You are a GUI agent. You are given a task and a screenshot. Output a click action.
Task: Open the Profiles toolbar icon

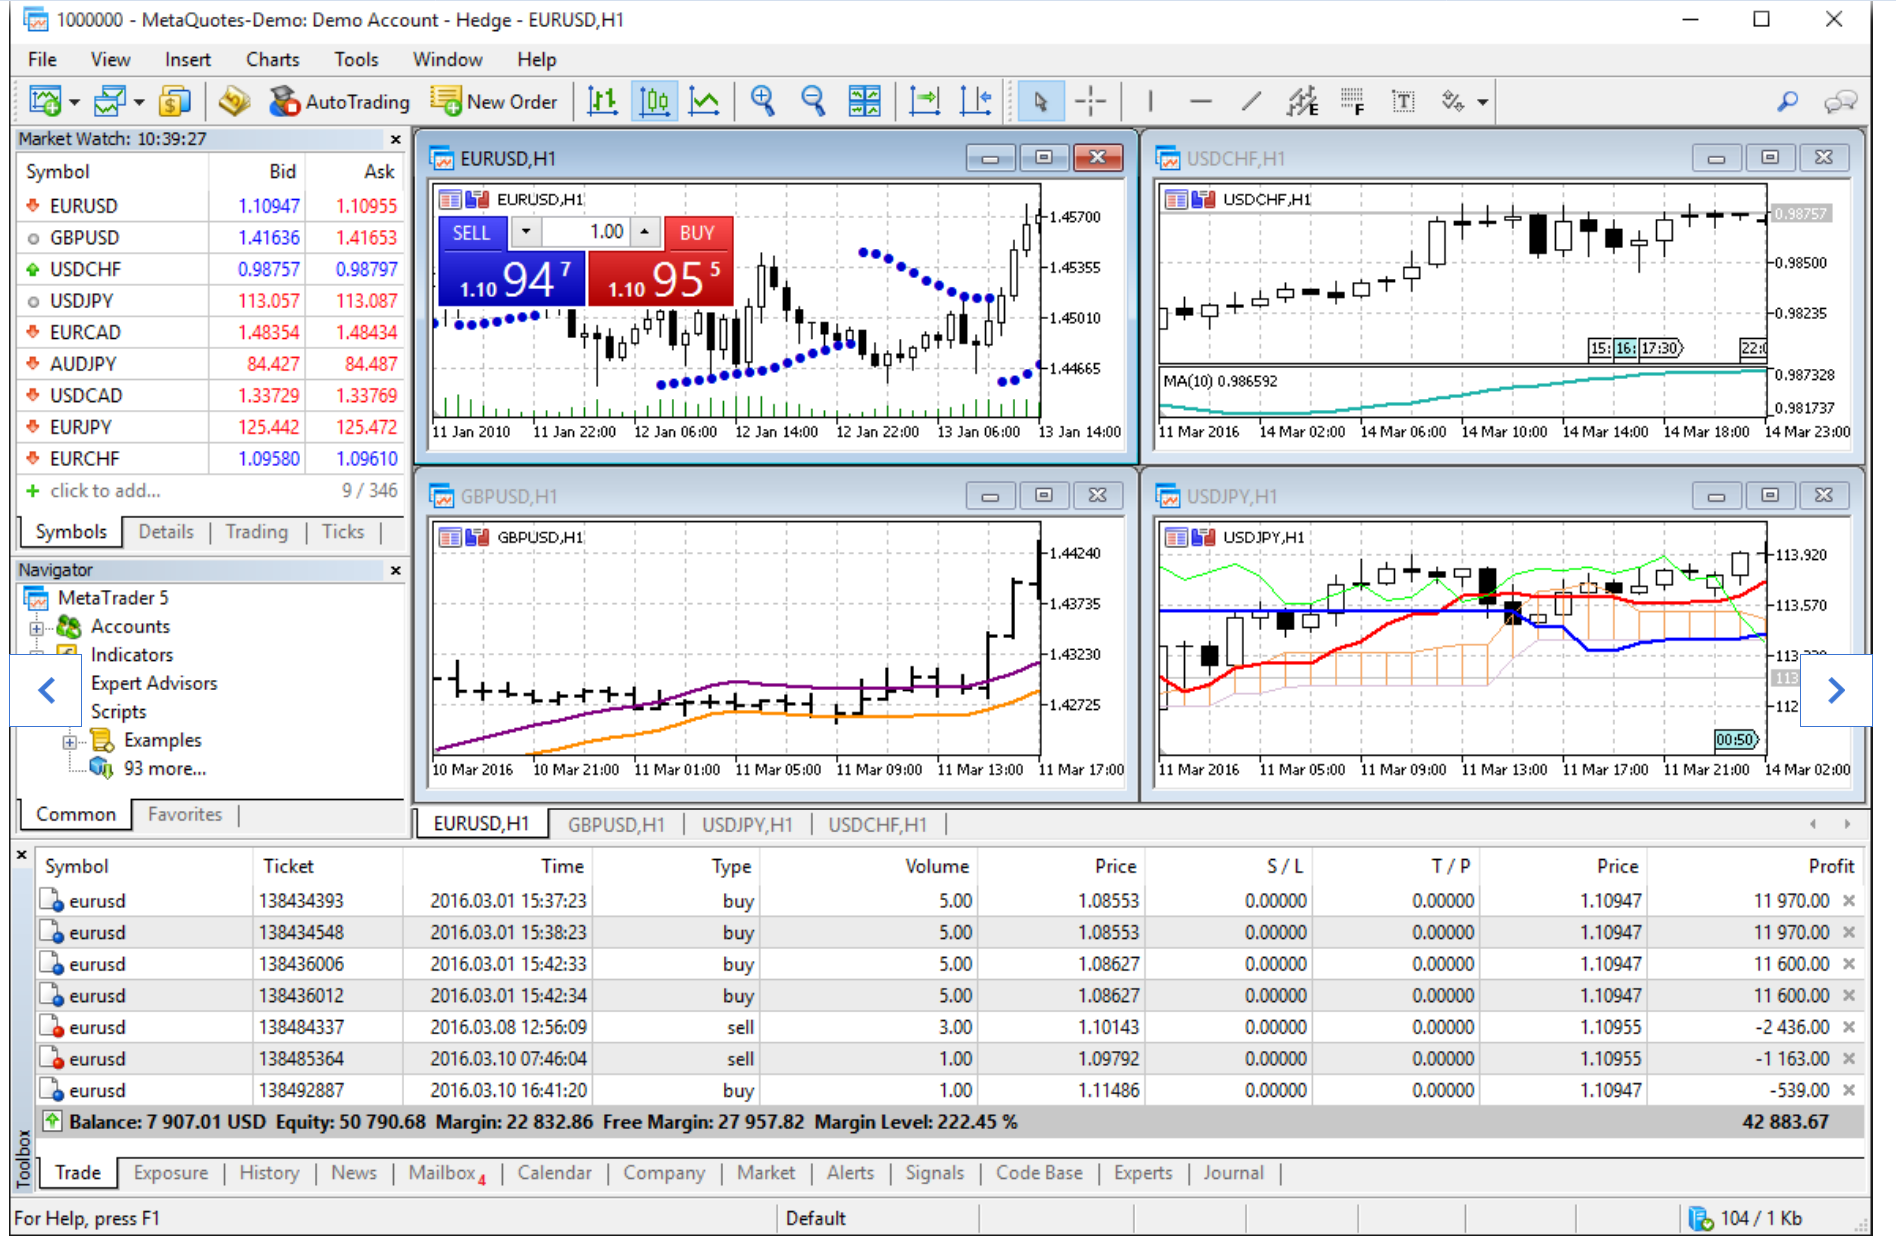pos(109,101)
